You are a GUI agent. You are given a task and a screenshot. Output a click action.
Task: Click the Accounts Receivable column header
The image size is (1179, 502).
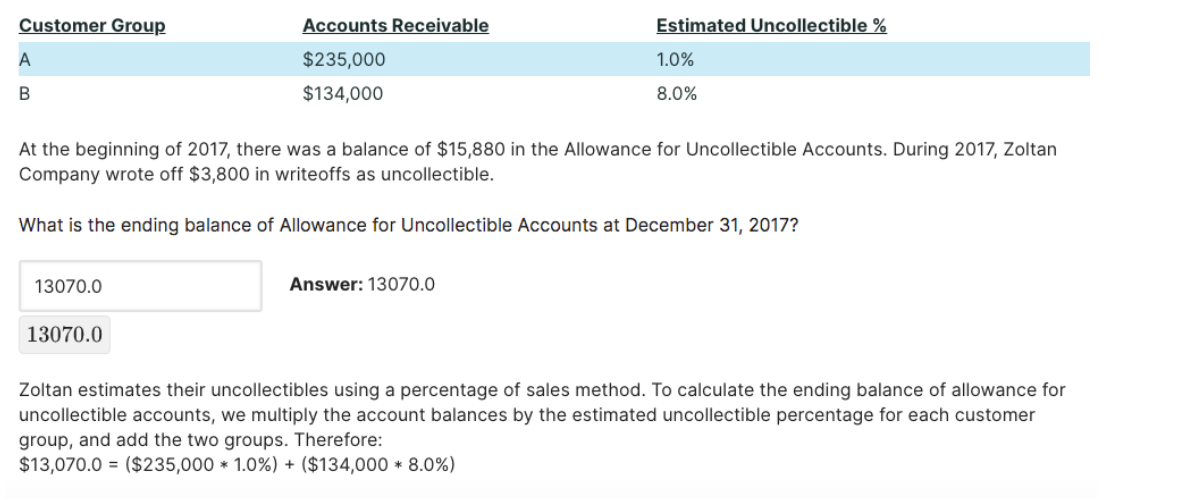click(x=395, y=26)
